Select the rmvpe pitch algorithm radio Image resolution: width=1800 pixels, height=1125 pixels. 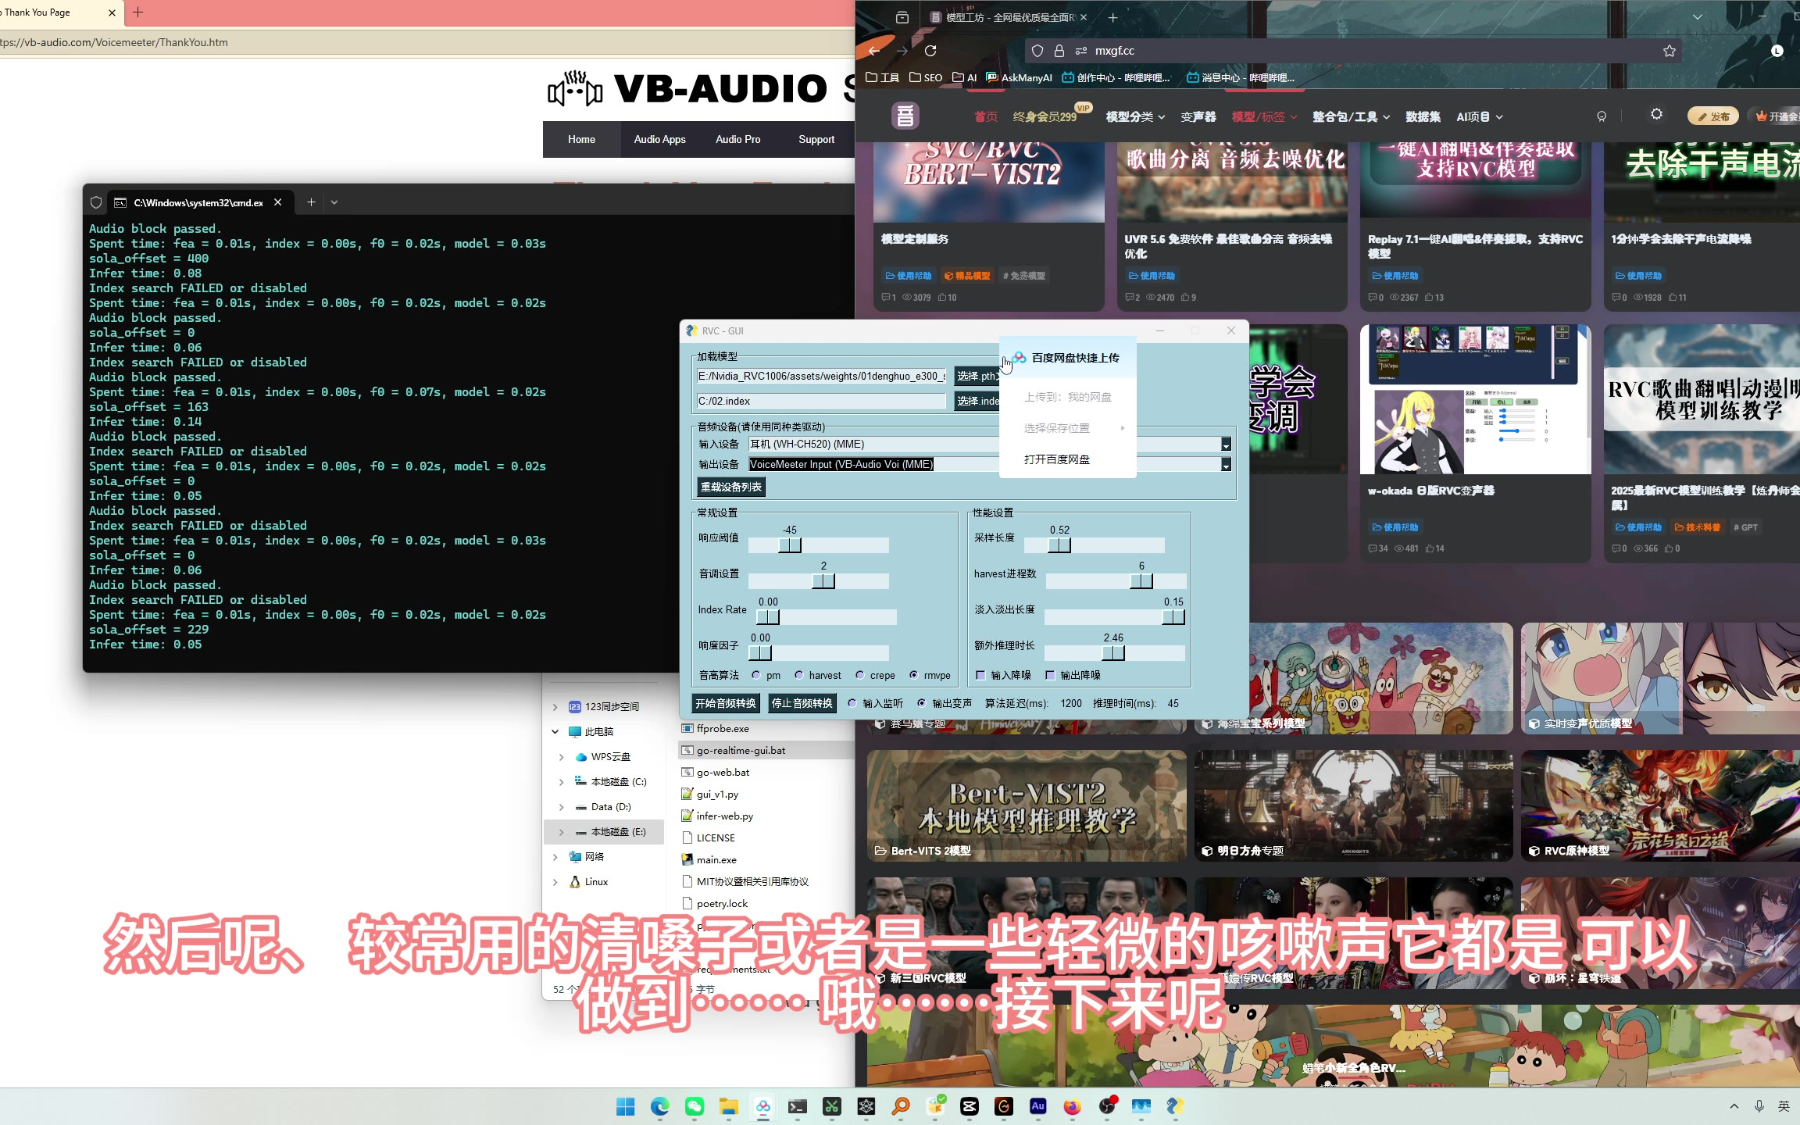click(x=913, y=675)
